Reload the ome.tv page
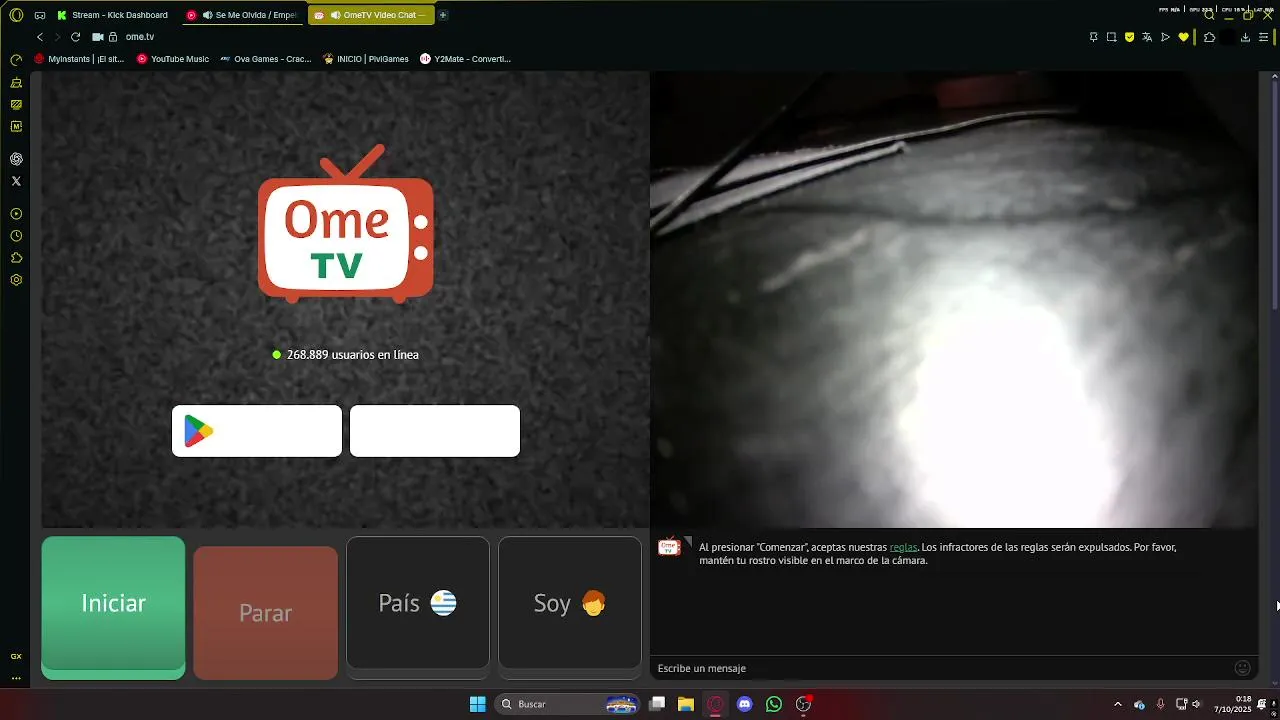This screenshot has width=1280, height=720. click(x=75, y=37)
